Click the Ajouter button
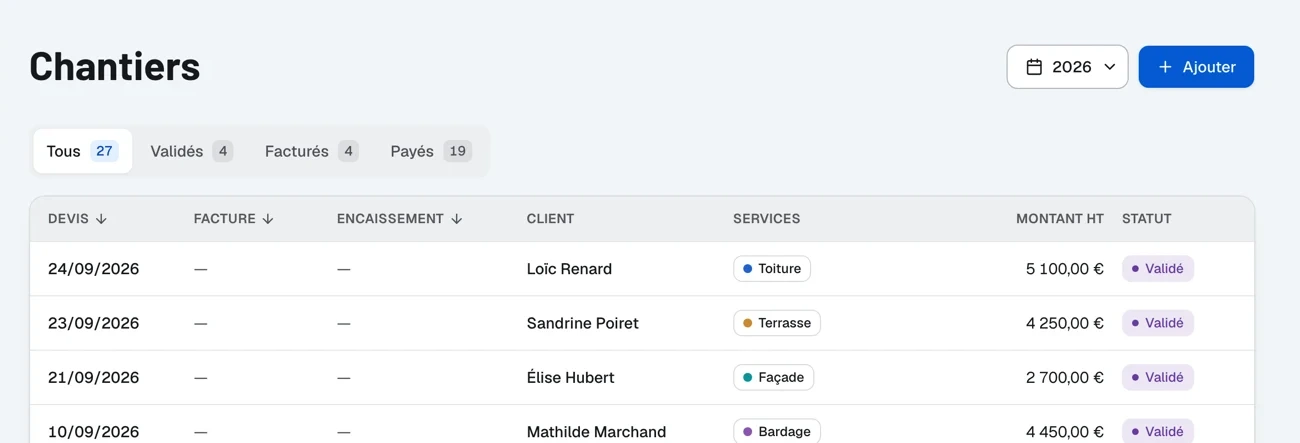 tap(1196, 67)
